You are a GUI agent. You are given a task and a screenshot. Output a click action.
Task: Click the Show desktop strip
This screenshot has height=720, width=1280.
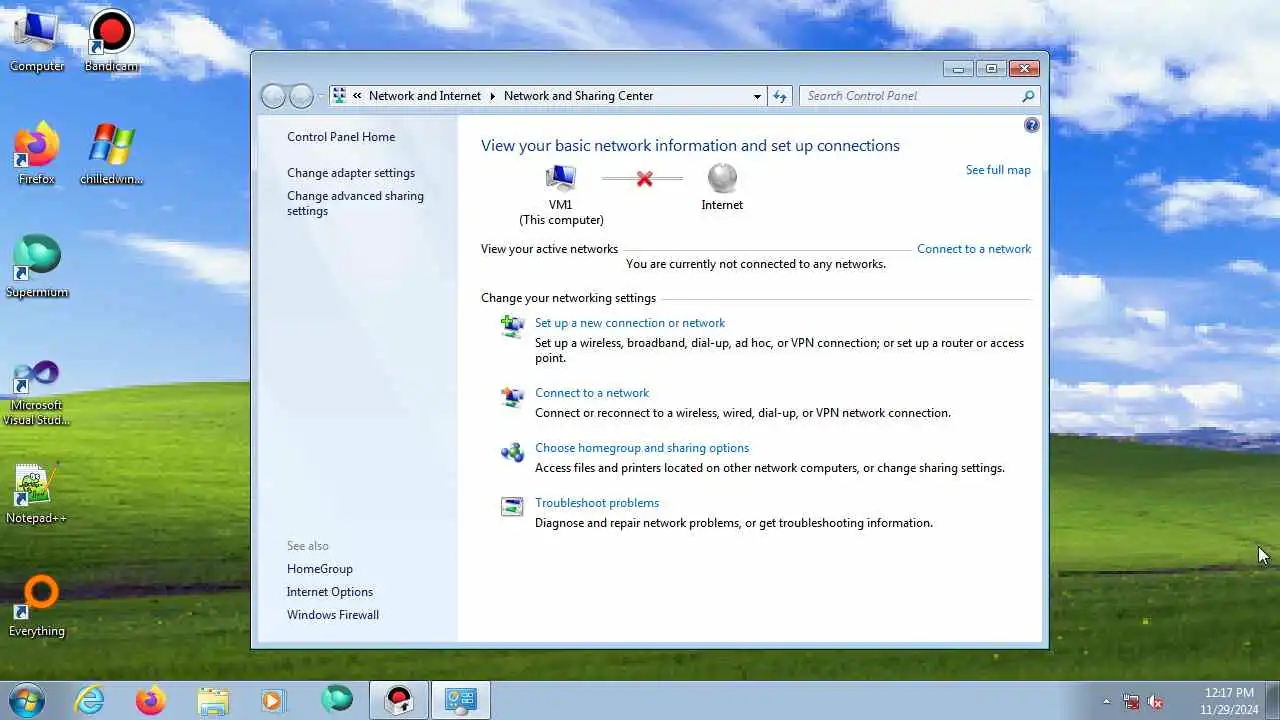click(1272, 701)
